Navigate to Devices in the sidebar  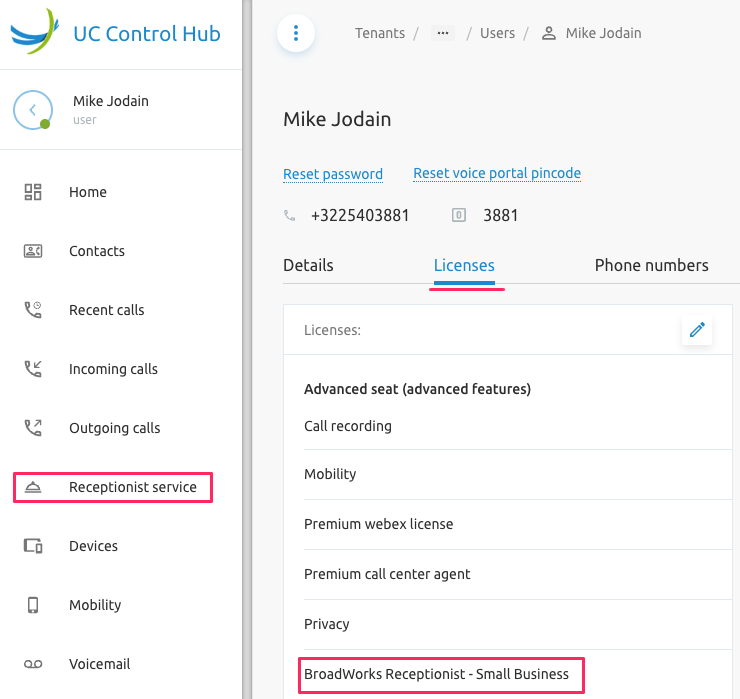tap(93, 546)
